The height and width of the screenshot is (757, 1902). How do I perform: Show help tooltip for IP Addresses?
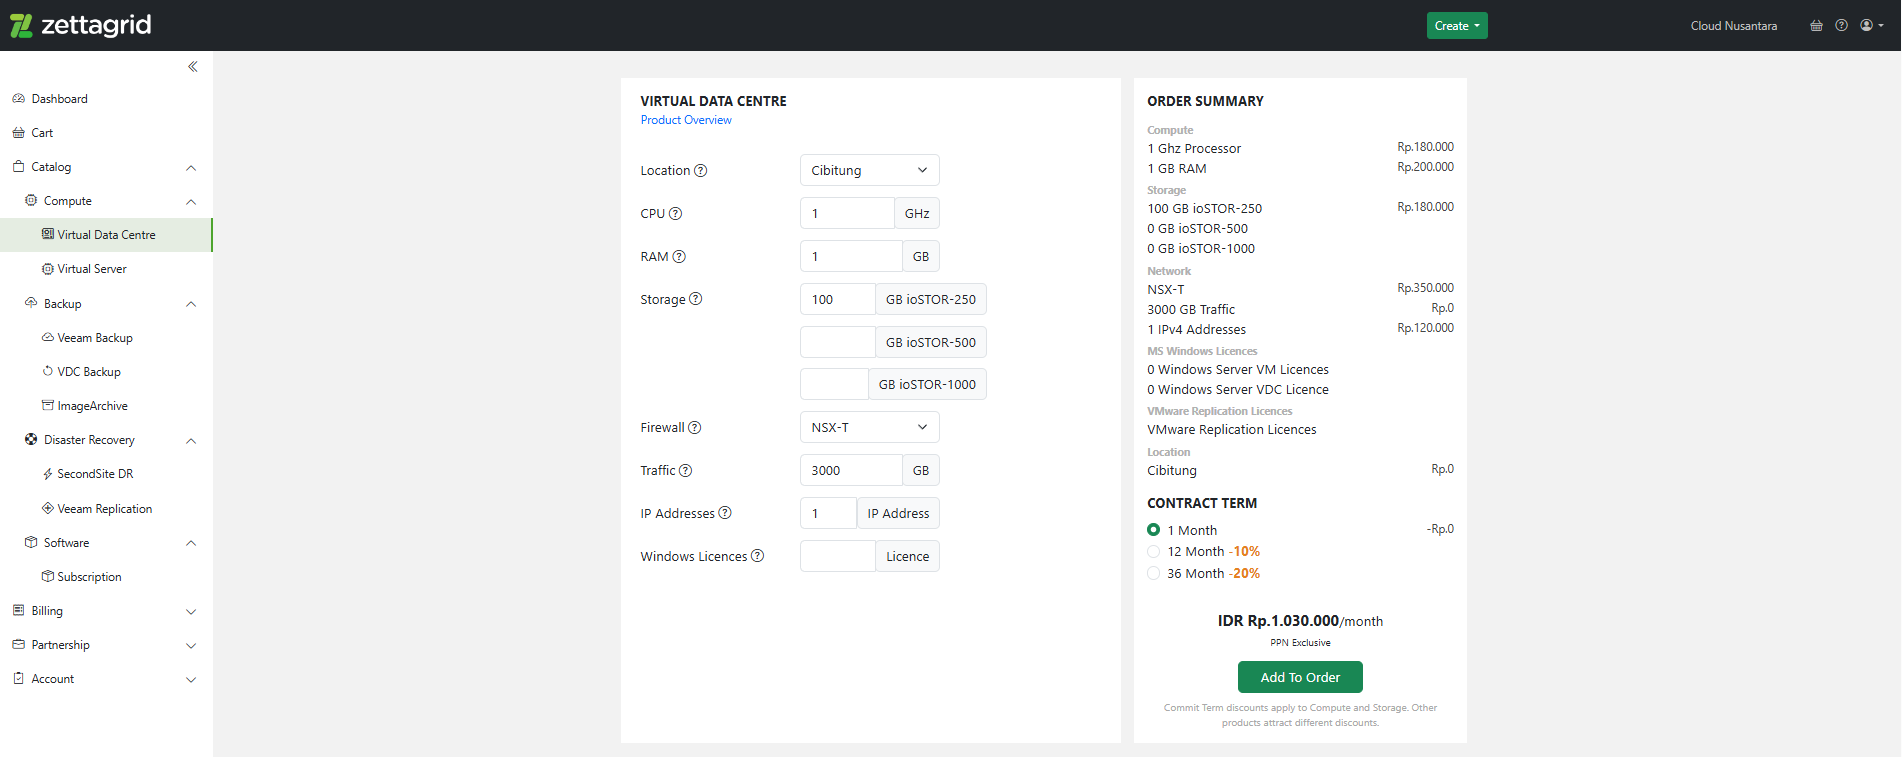[x=725, y=513]
